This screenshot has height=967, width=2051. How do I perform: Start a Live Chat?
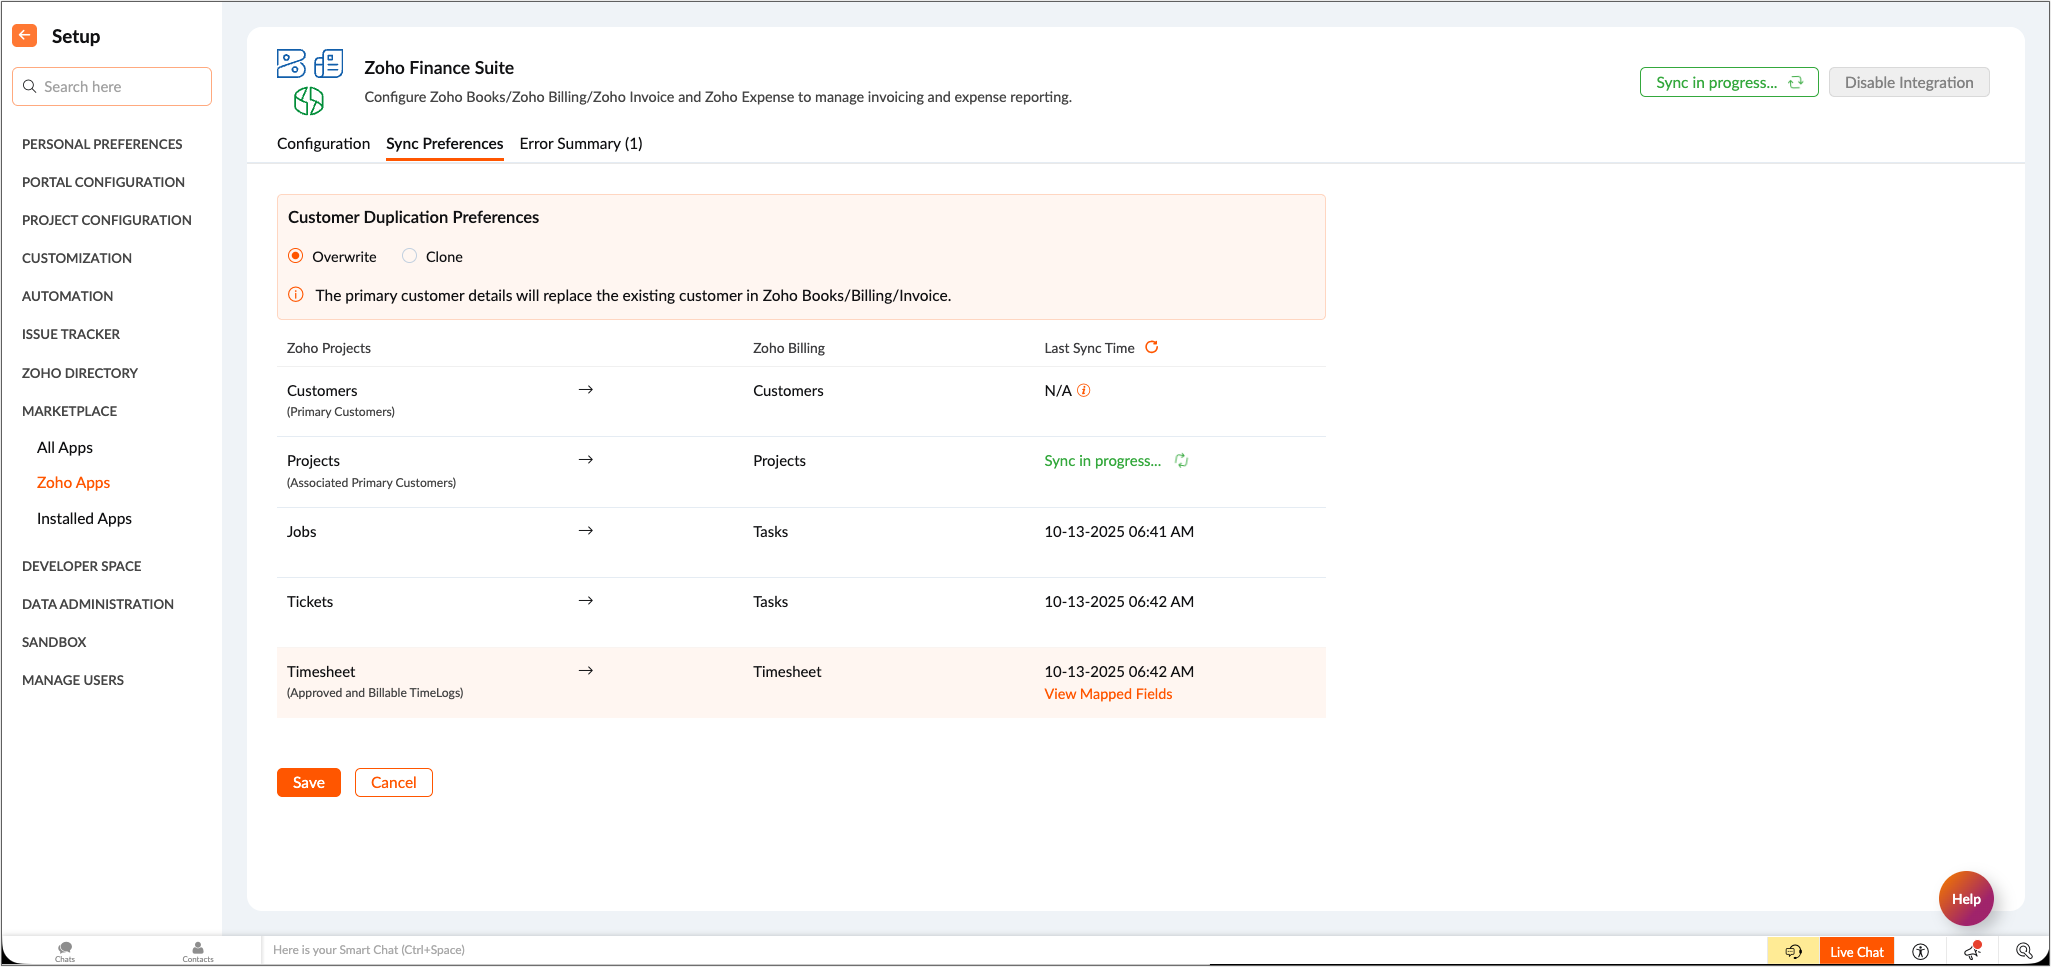[1857, 952]
